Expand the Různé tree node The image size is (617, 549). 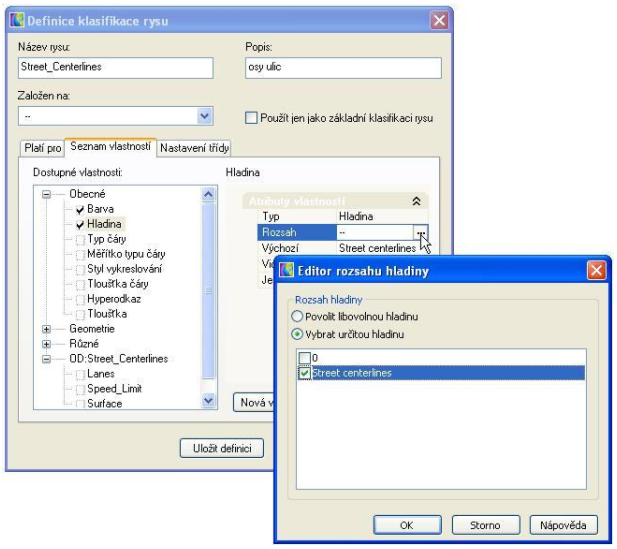pos(46,343)
